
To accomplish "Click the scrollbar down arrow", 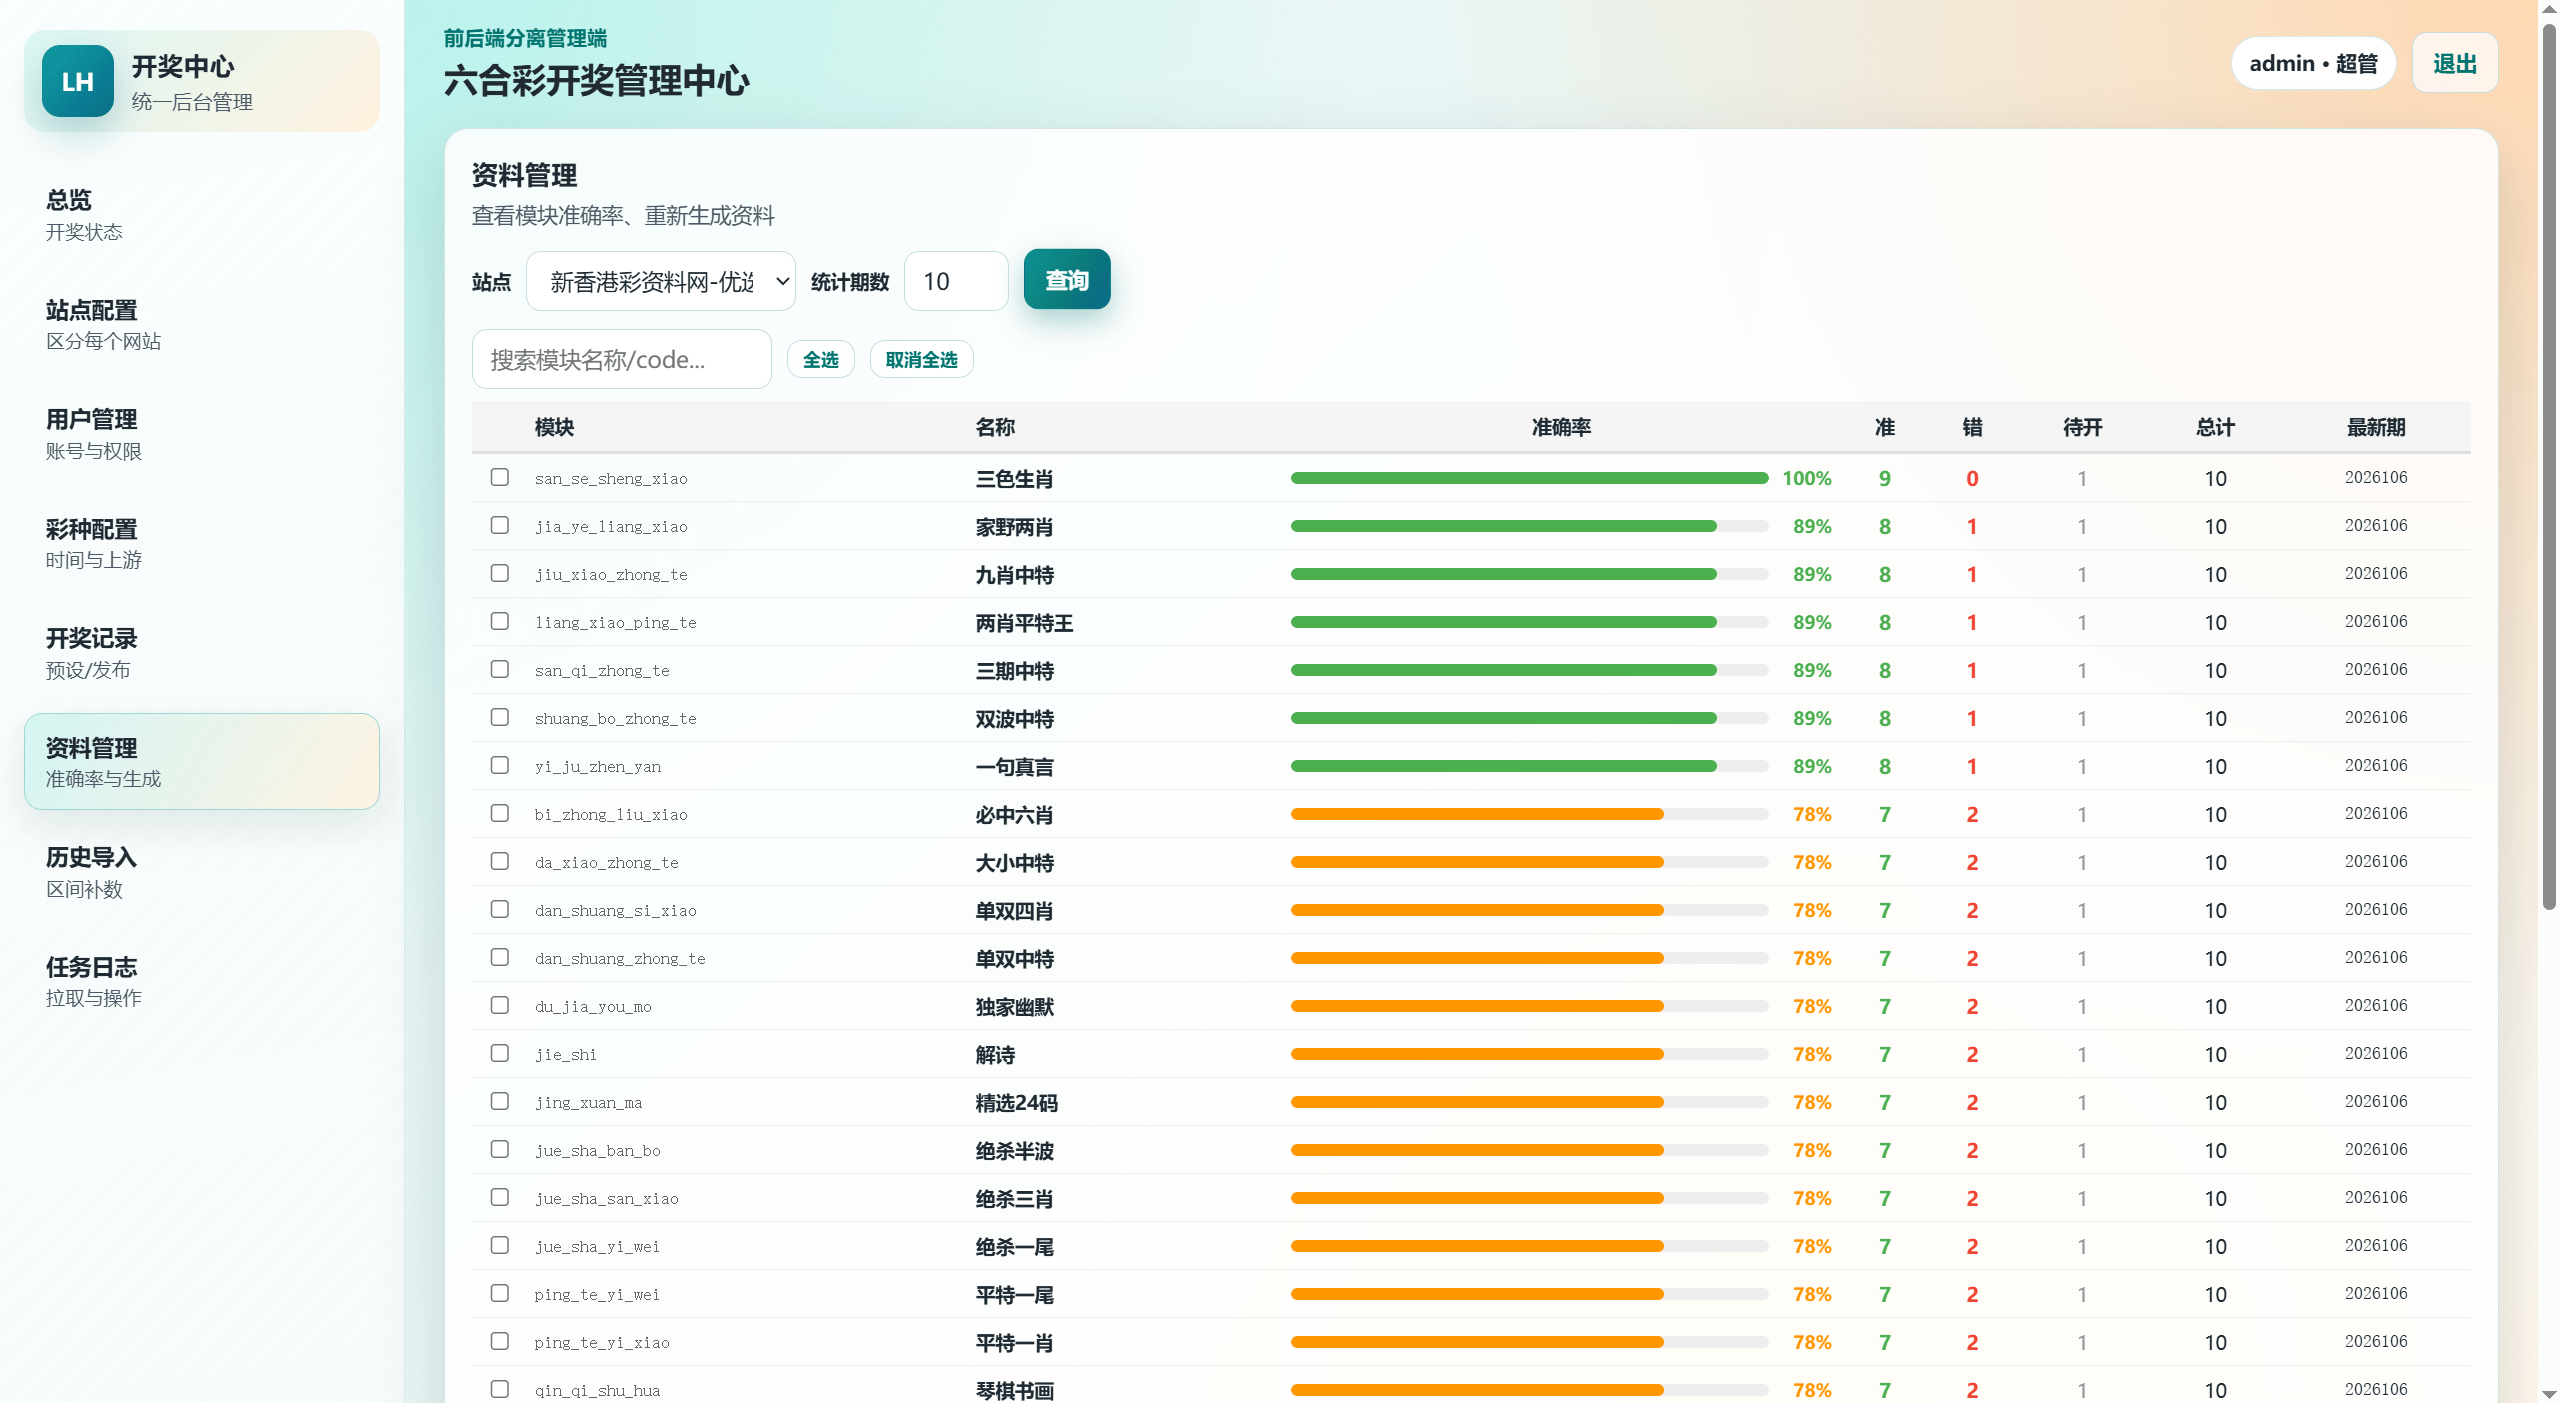I will coord(2549,1394).
